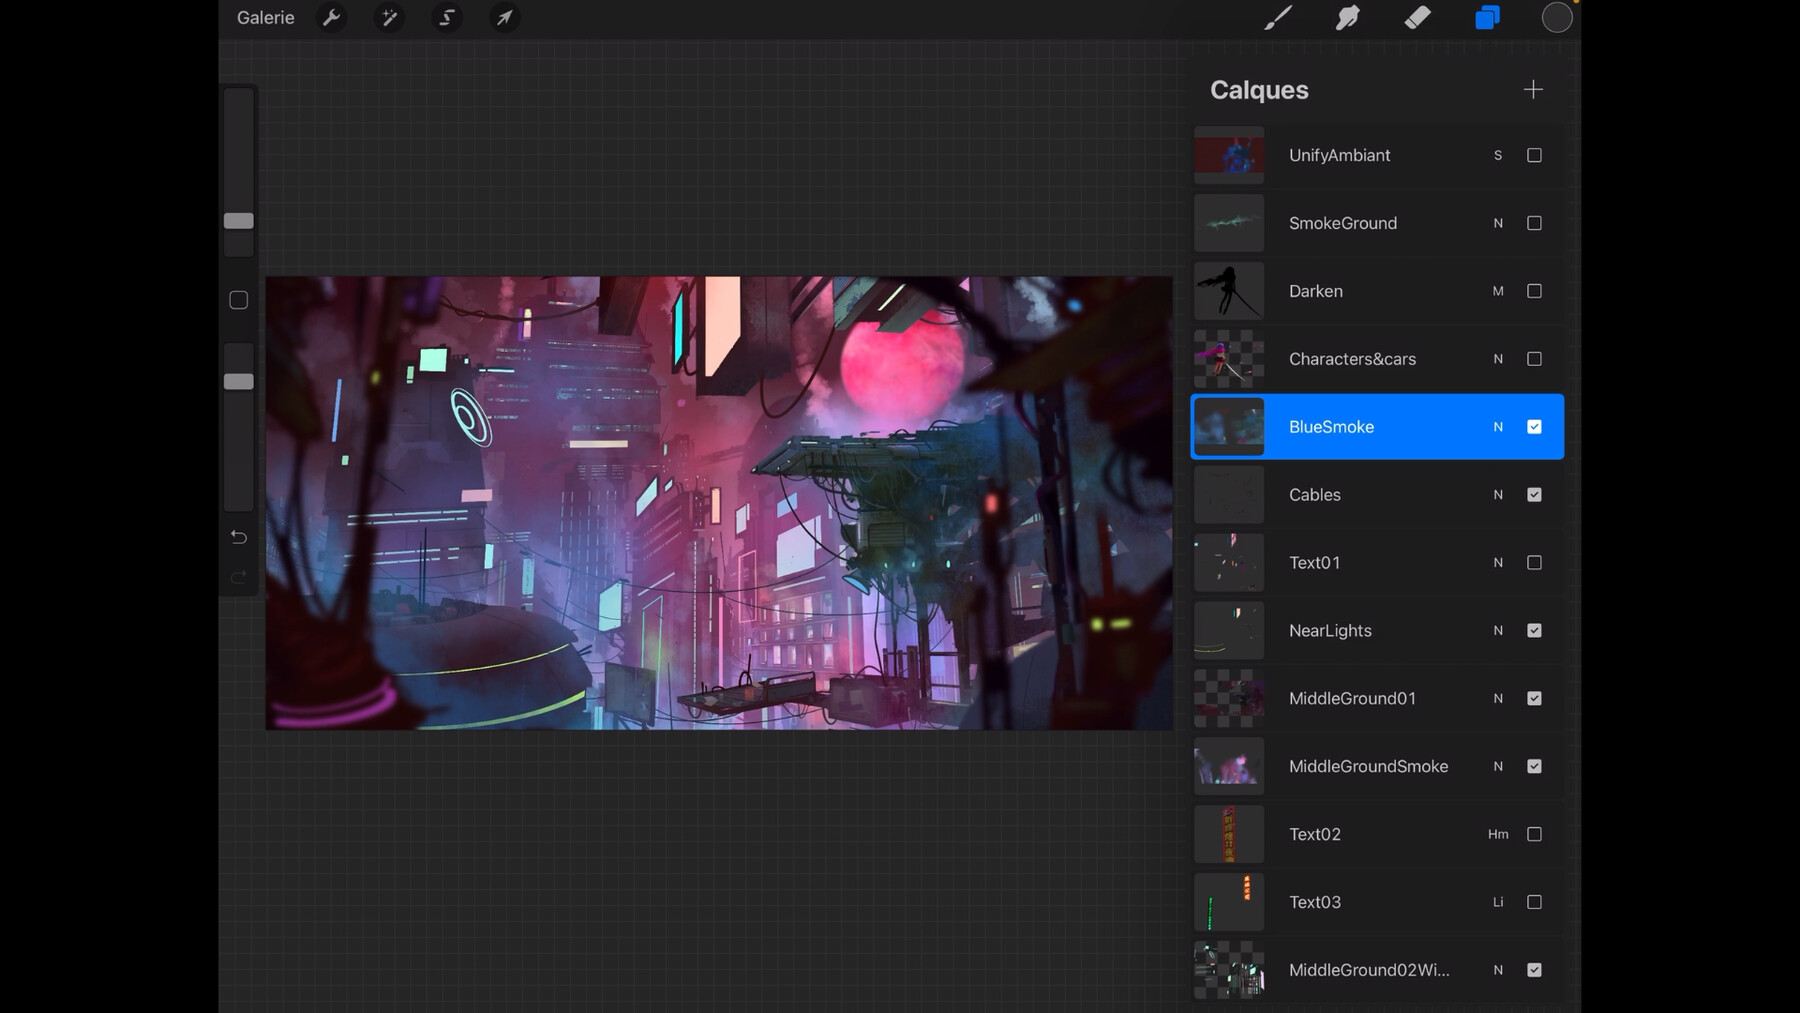
Task: Hide the NearLights layer
Action: click(x=1534, y=631)
